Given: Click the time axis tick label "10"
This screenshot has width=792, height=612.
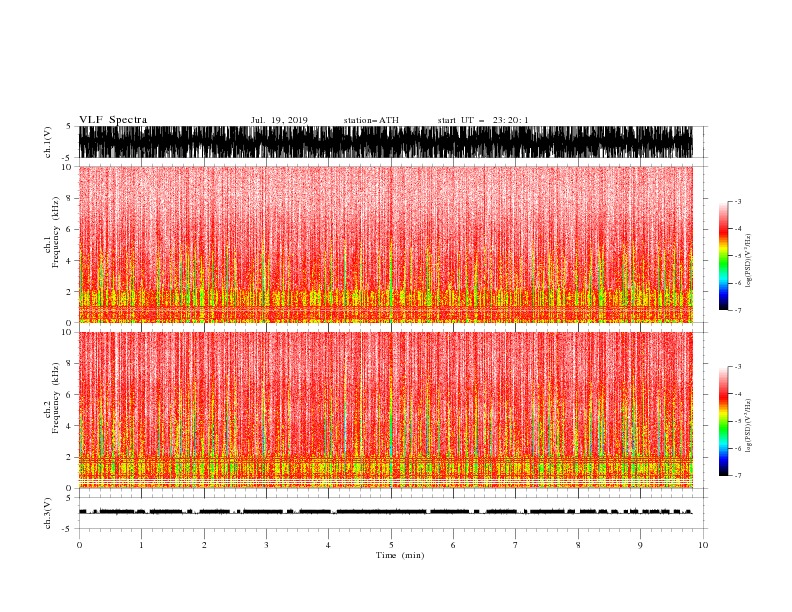Looking at the screenshot, I should point(703,545).
